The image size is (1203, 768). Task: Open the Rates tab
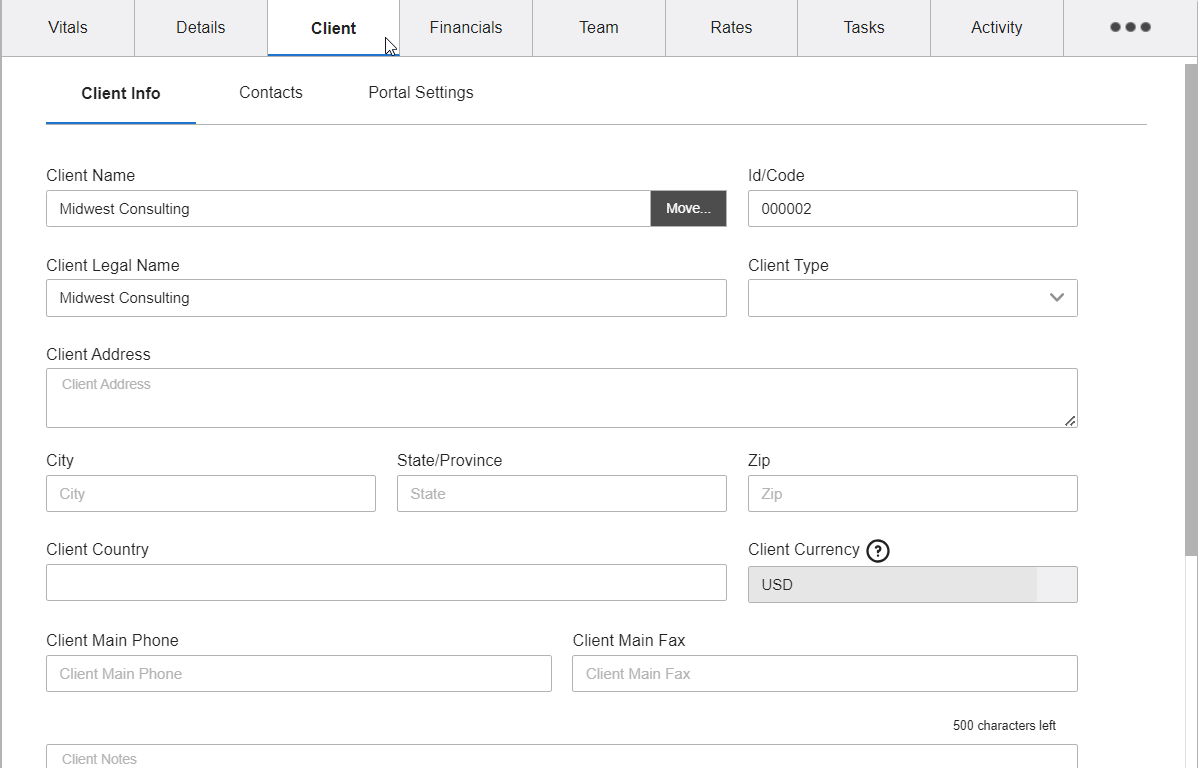(x=731, y=28)
